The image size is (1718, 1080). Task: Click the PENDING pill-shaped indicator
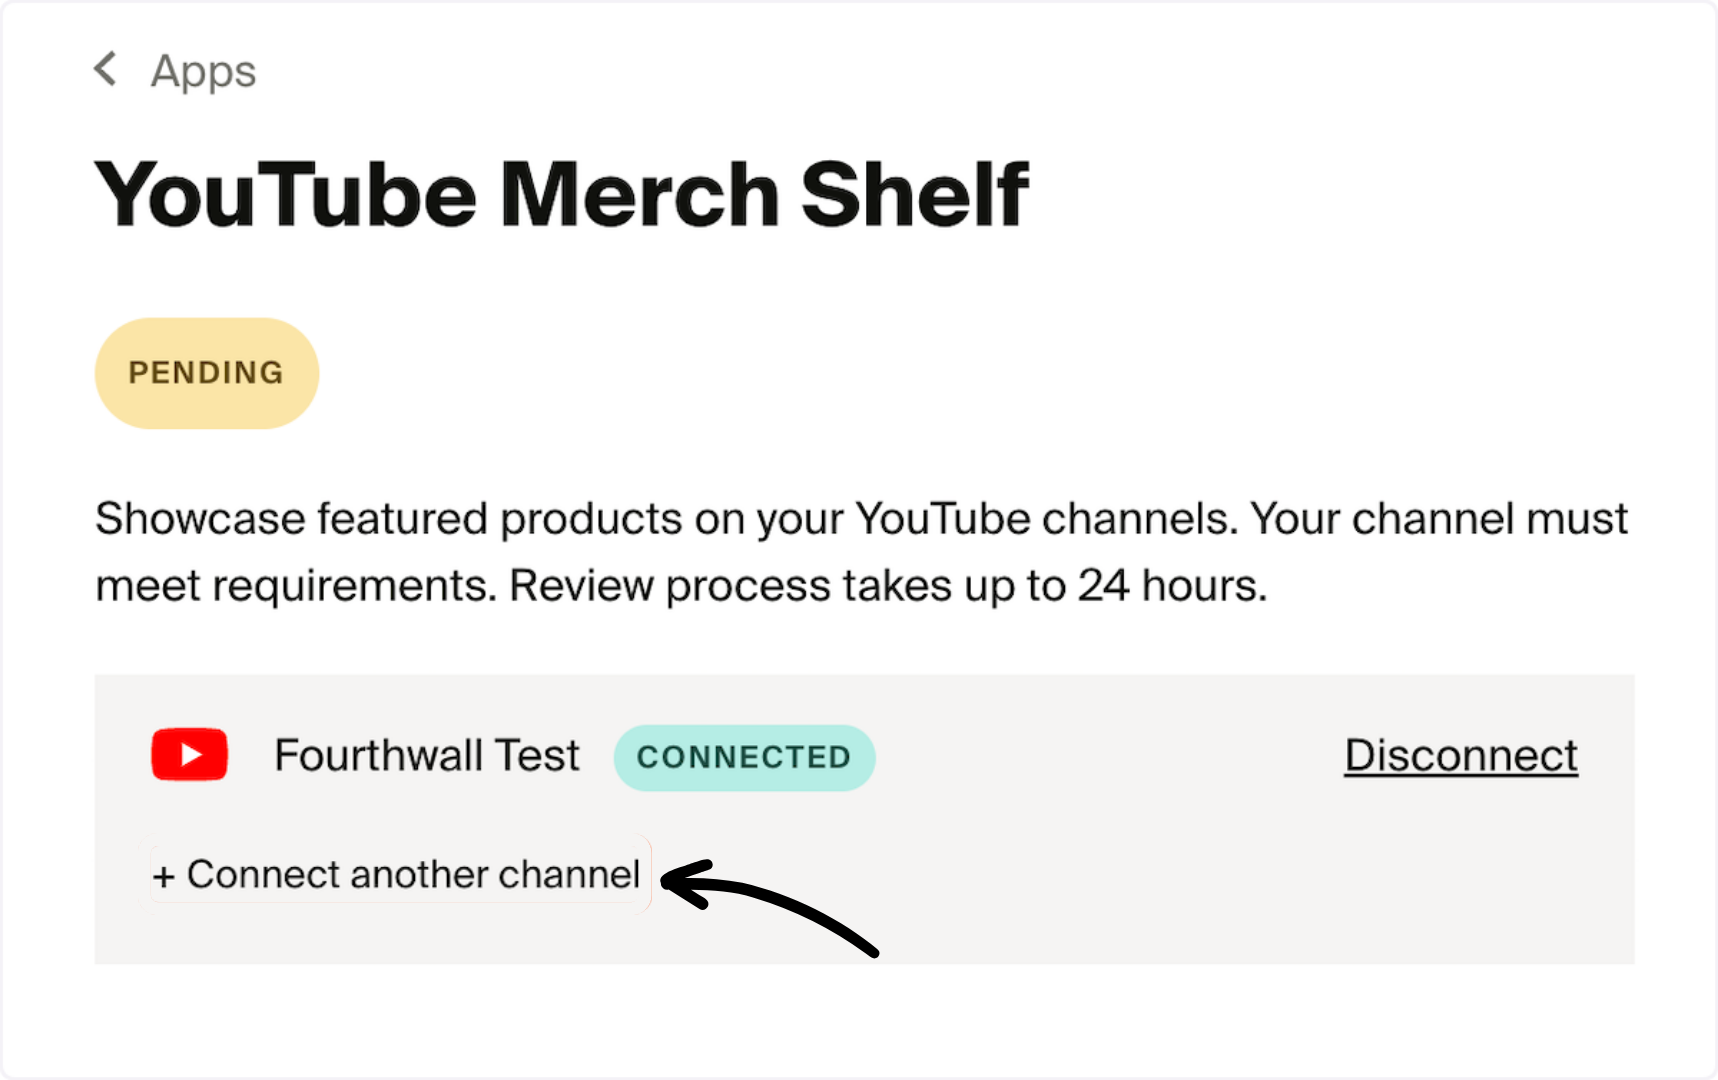(206, 372)
